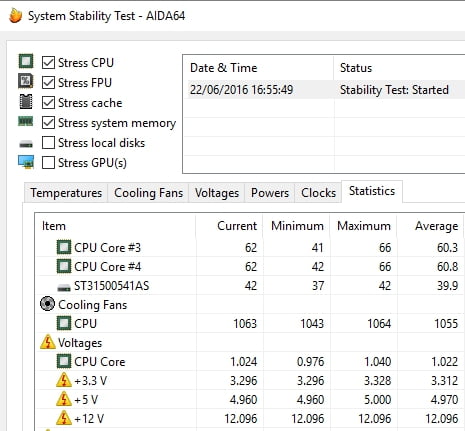This screenshot has width=465, height=431.
Task: Click the monitor icon beside Stress GPU(s)
Action: click(x=26, y=162)
